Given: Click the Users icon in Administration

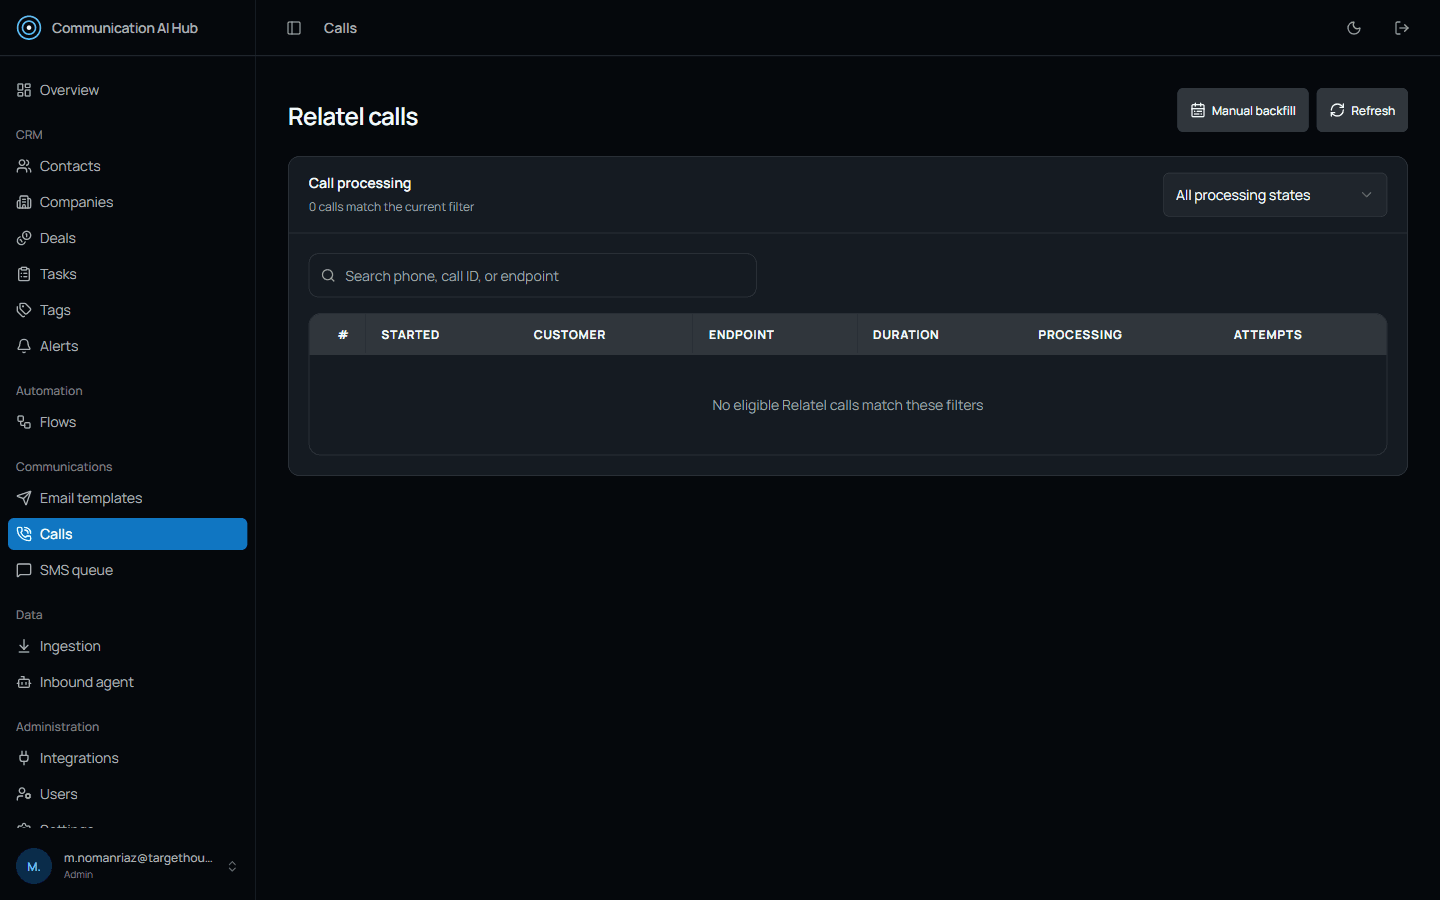Looking at the screenshot, I should 24,794.
